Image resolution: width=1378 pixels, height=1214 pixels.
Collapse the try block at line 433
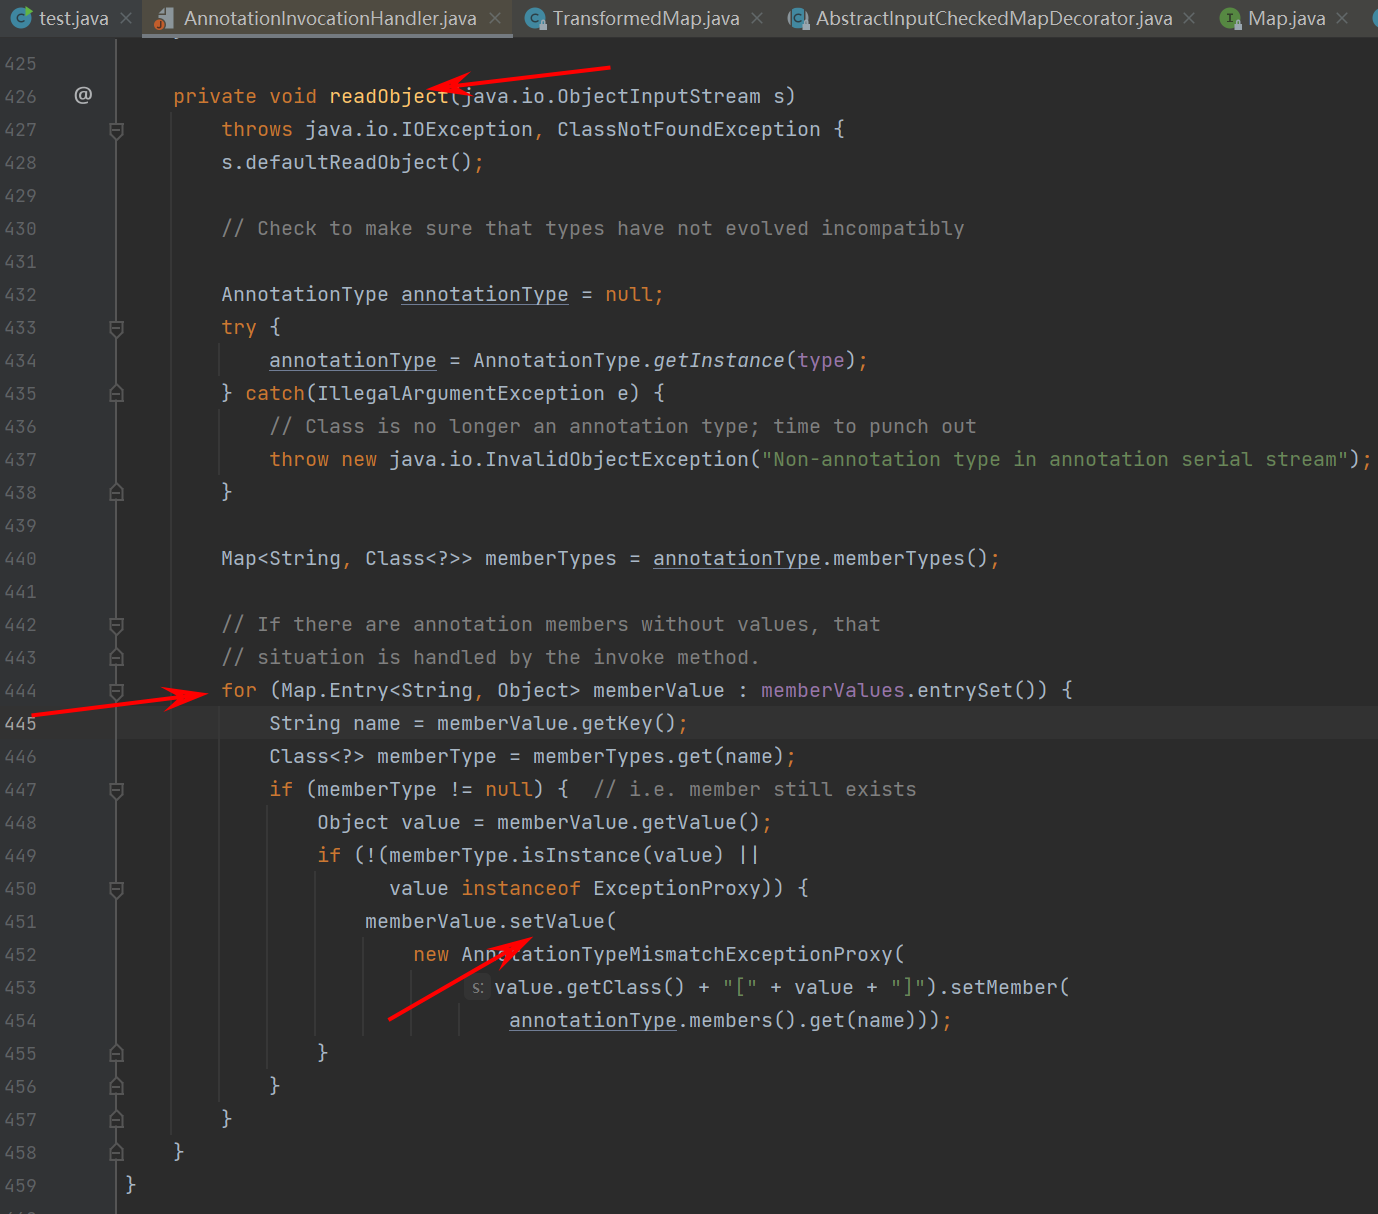coord(116,328)
